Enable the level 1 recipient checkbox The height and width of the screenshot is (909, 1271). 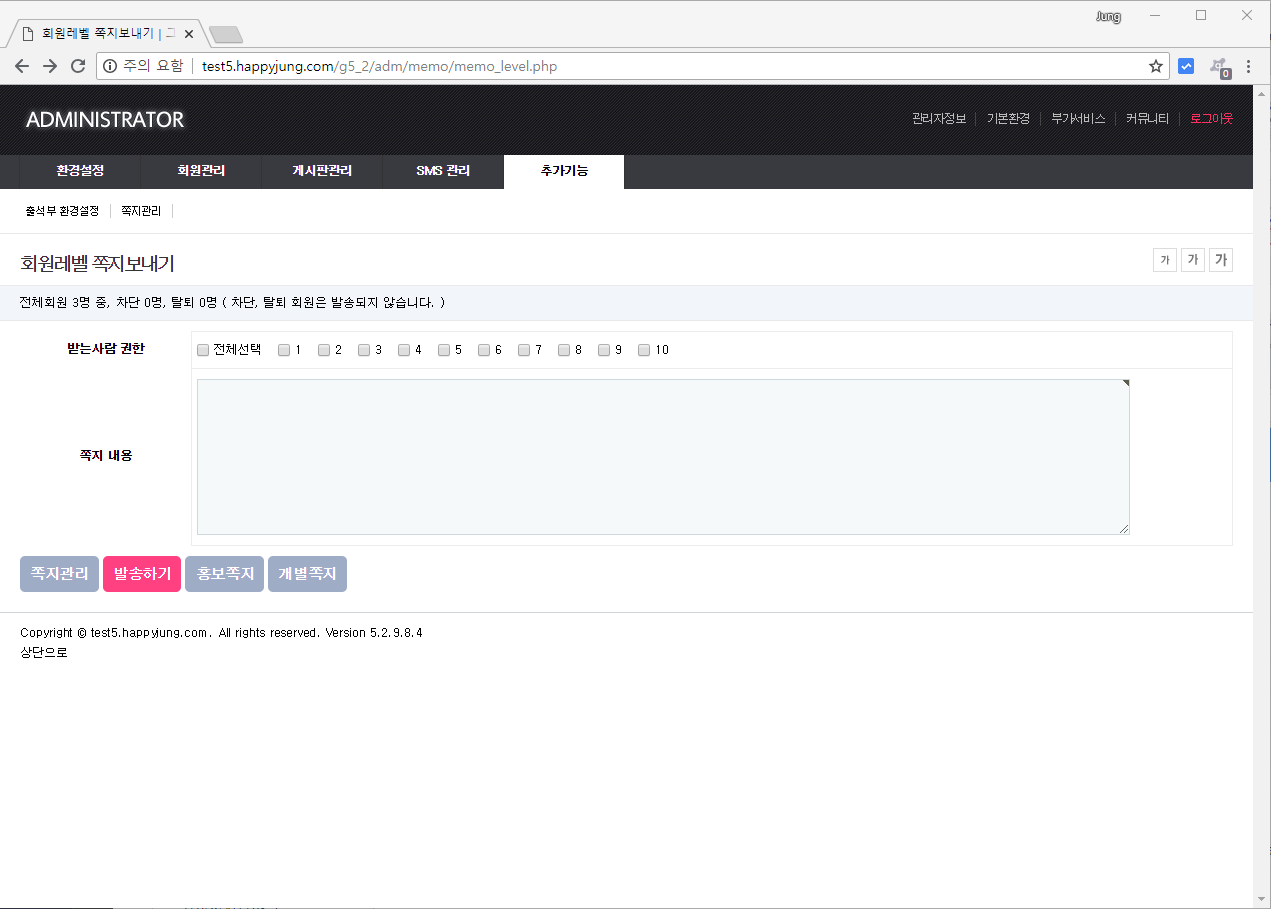click(284, 350)
